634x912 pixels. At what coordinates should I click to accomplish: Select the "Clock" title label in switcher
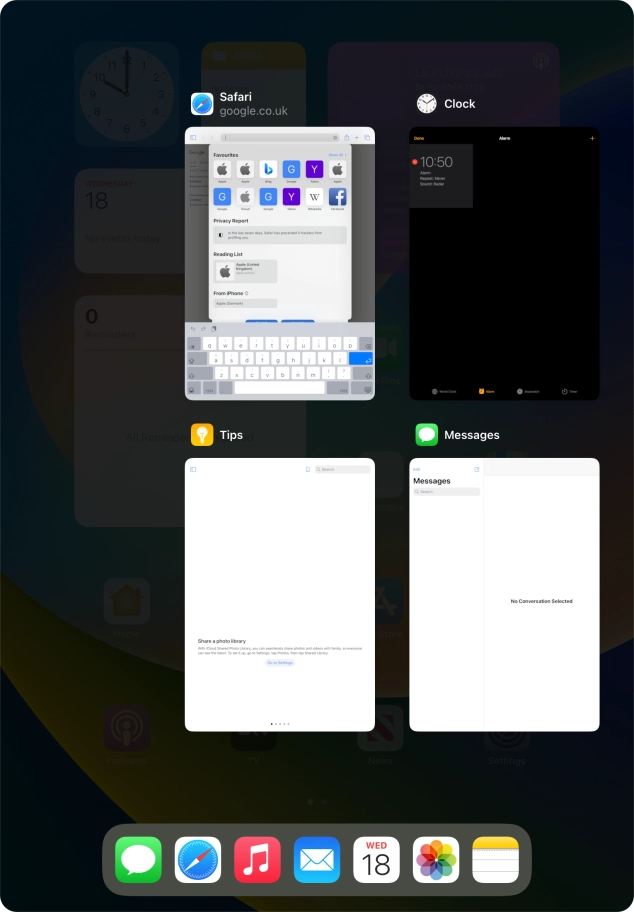(x=460, y=104)
